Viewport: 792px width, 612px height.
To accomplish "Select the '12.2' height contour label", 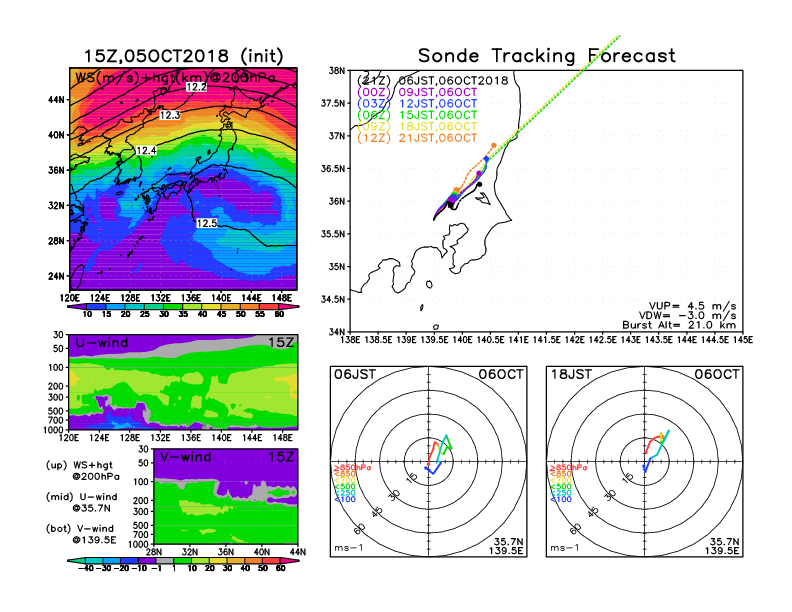I will (196, 87).
